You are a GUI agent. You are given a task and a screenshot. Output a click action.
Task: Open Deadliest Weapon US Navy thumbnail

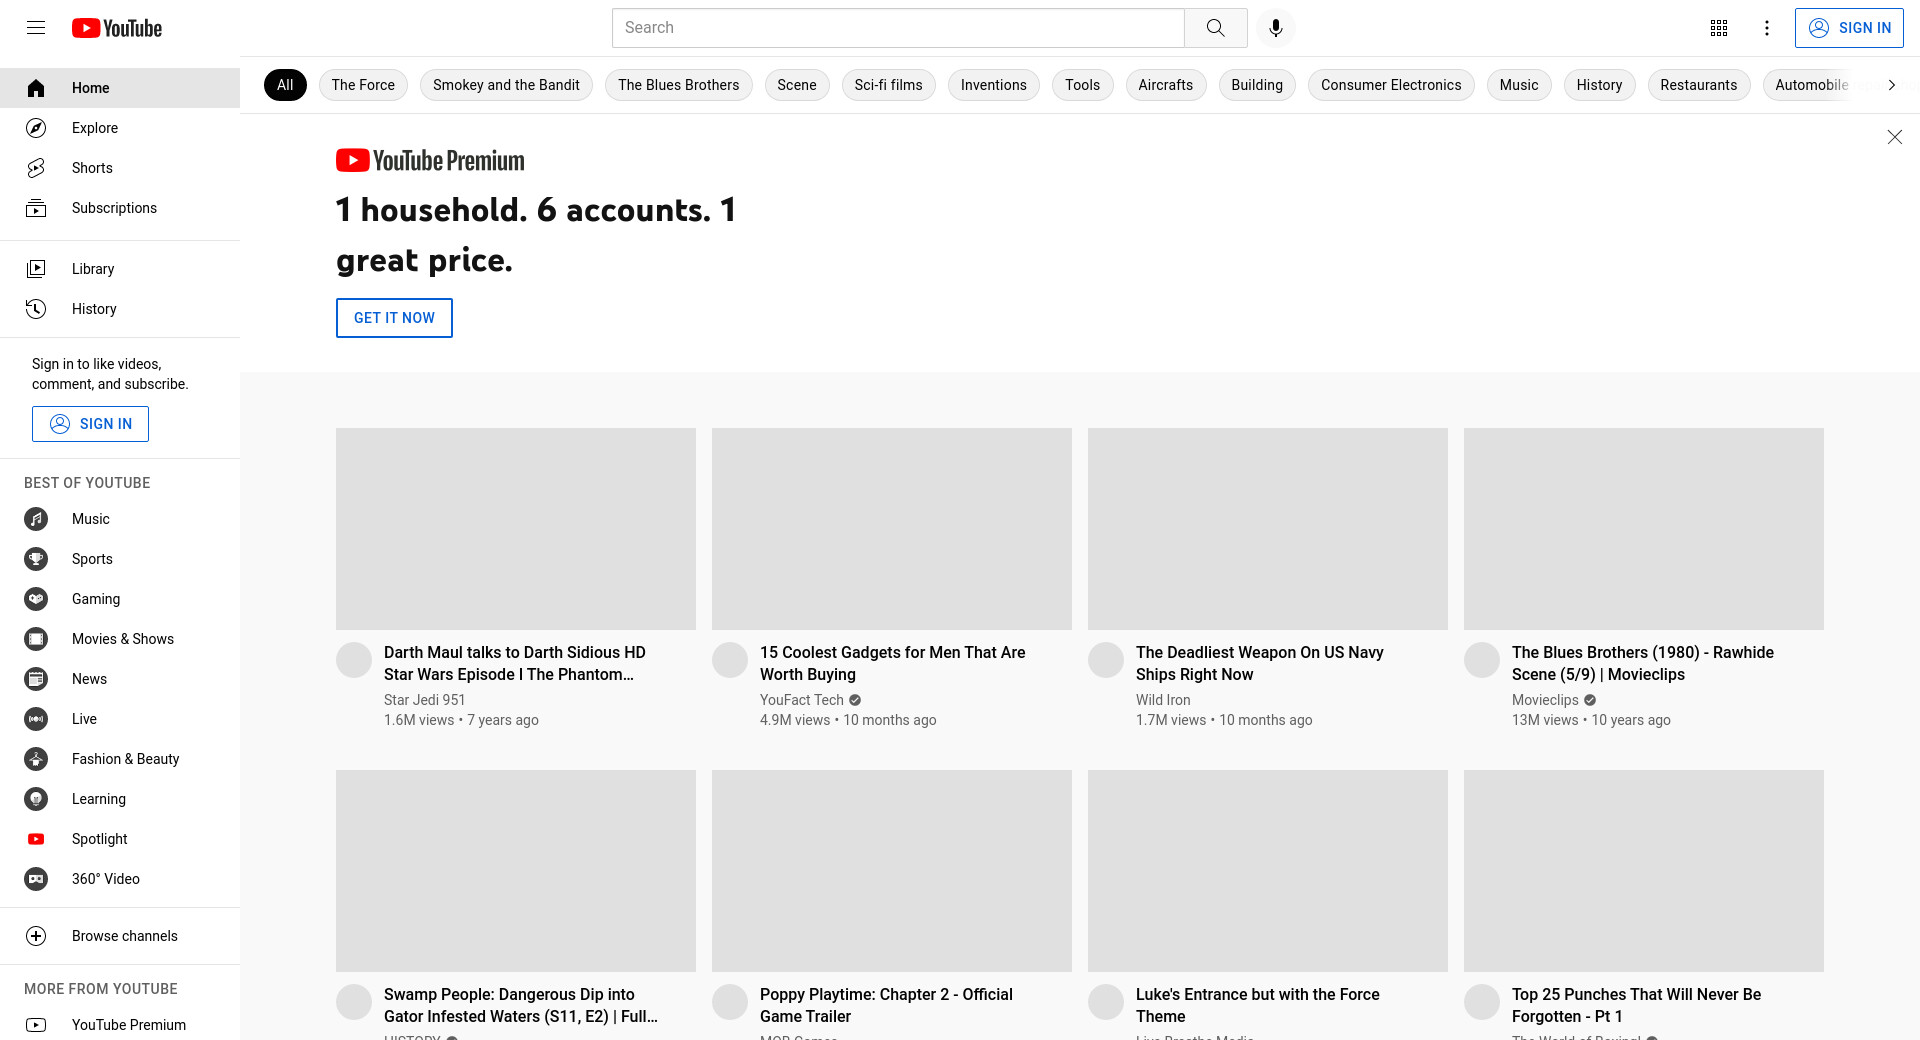pyautogui.click(x=1268, y=529)
